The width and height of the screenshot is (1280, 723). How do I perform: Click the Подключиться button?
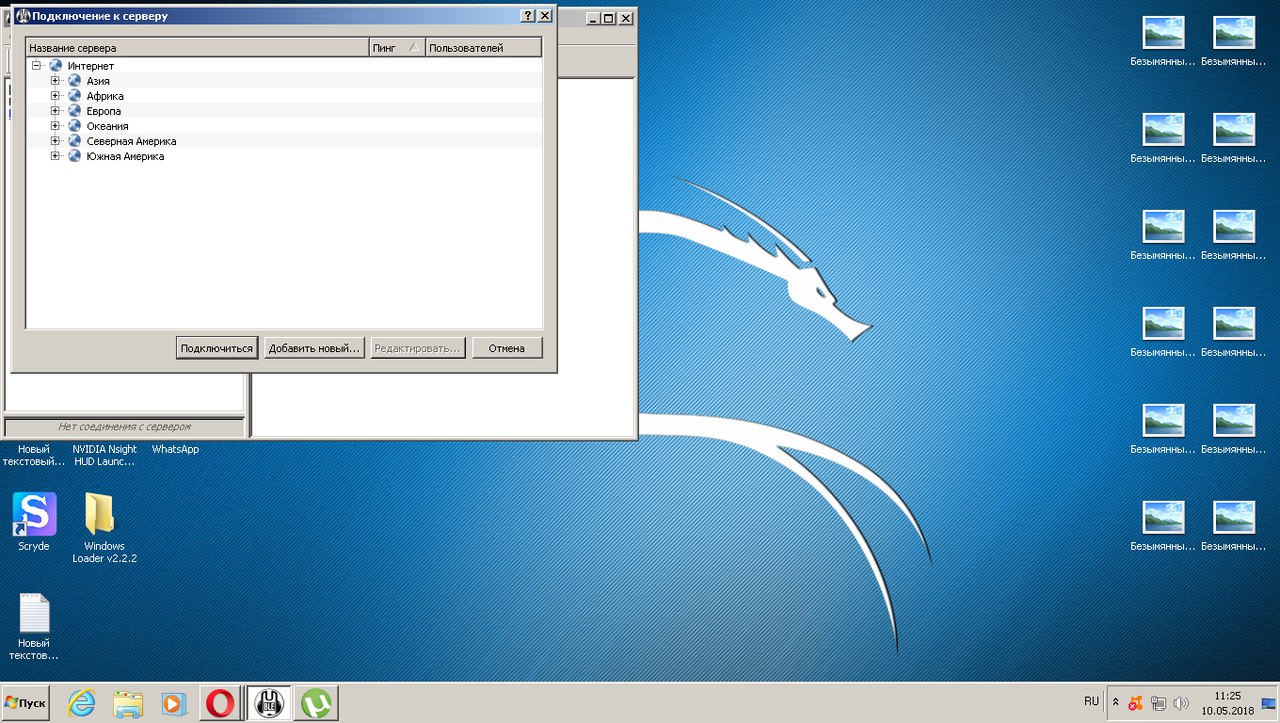tap(216, 348)
